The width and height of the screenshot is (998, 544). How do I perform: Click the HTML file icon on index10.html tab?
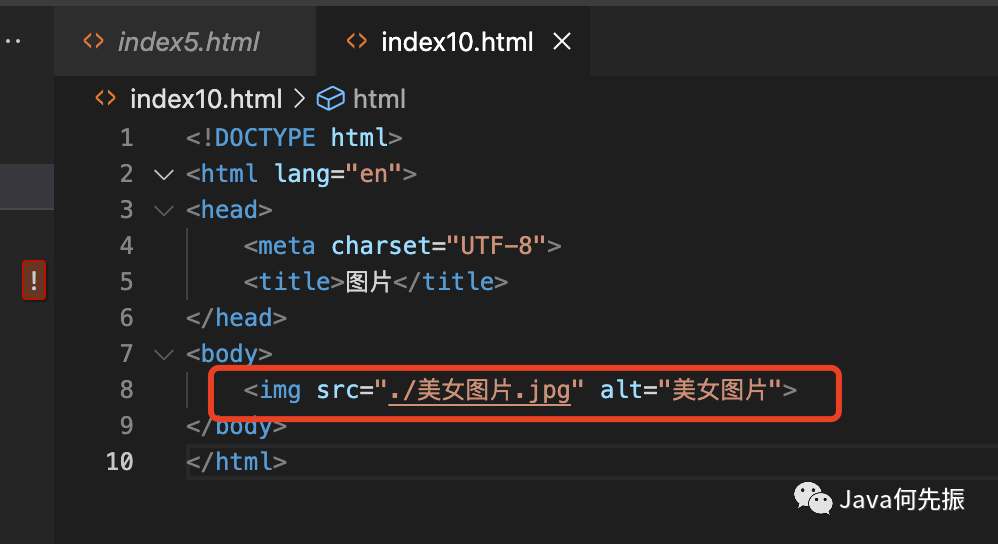click(x=357, y=42)
